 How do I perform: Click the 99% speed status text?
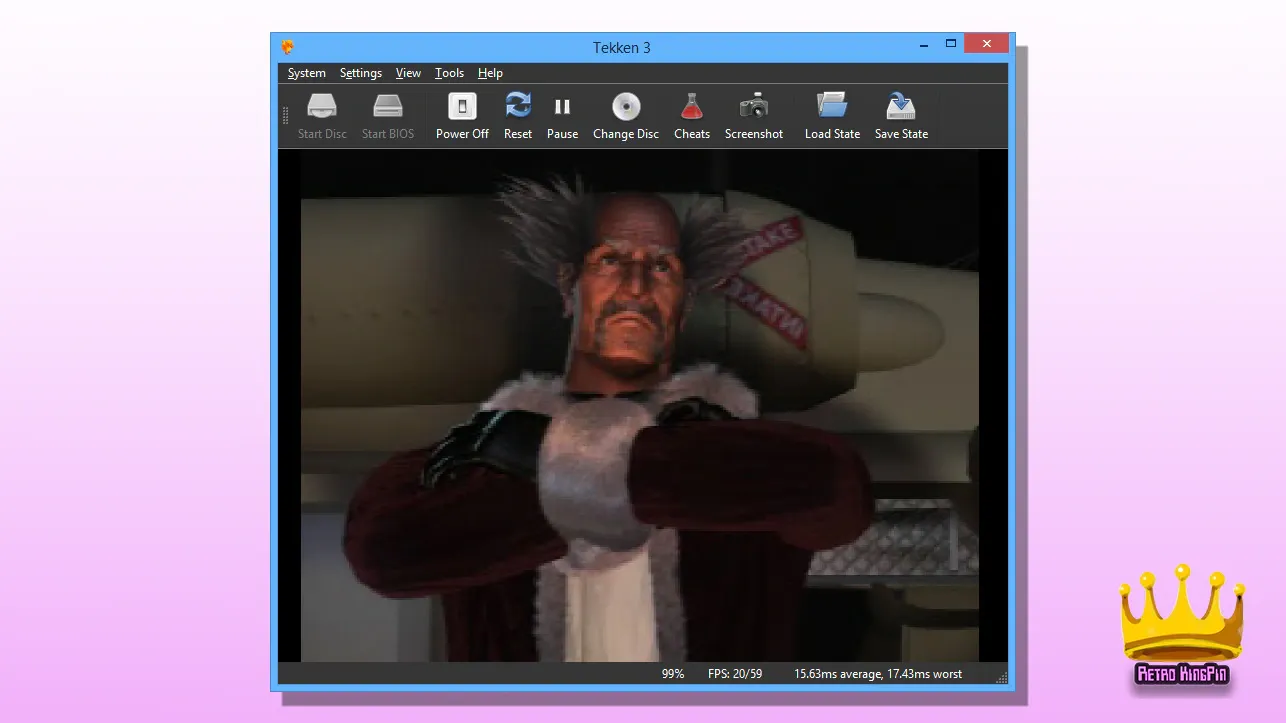point(673,674)
